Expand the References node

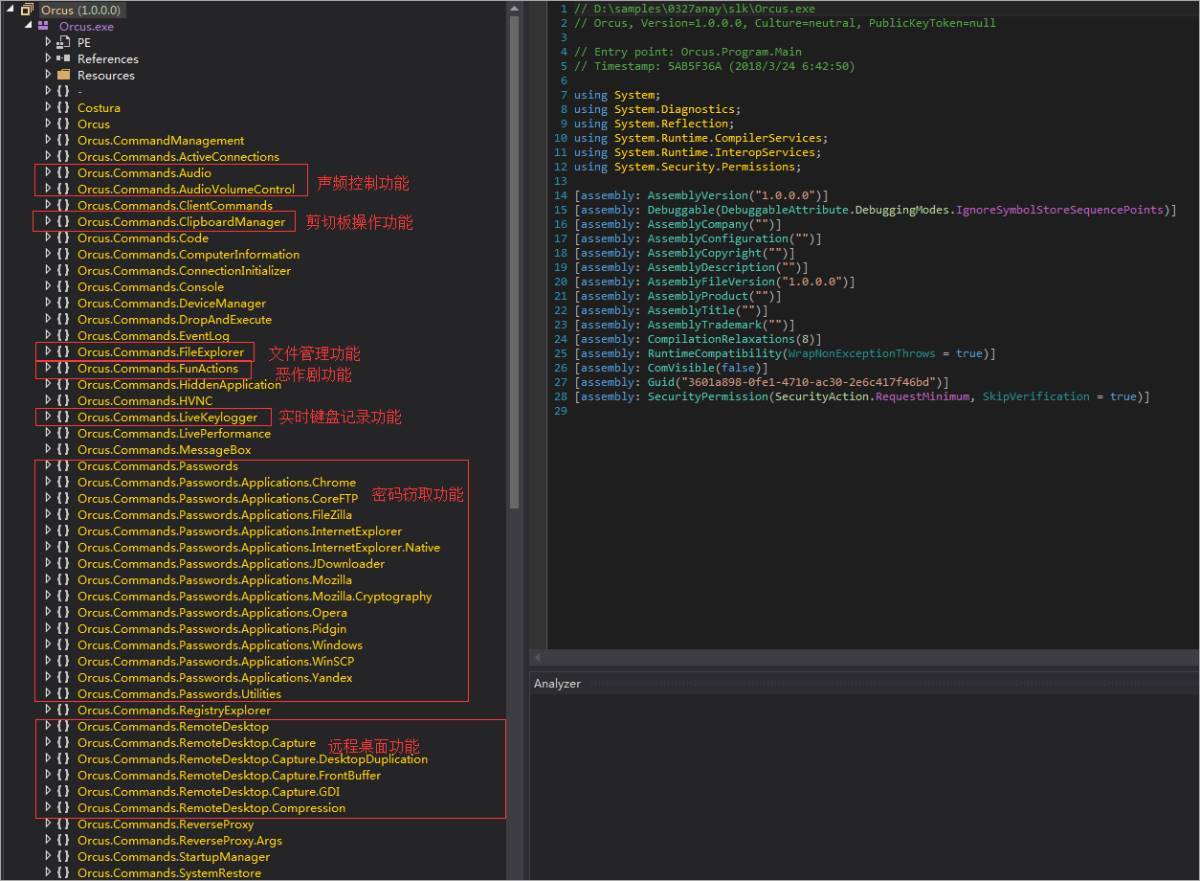click(x=47, y=59)
